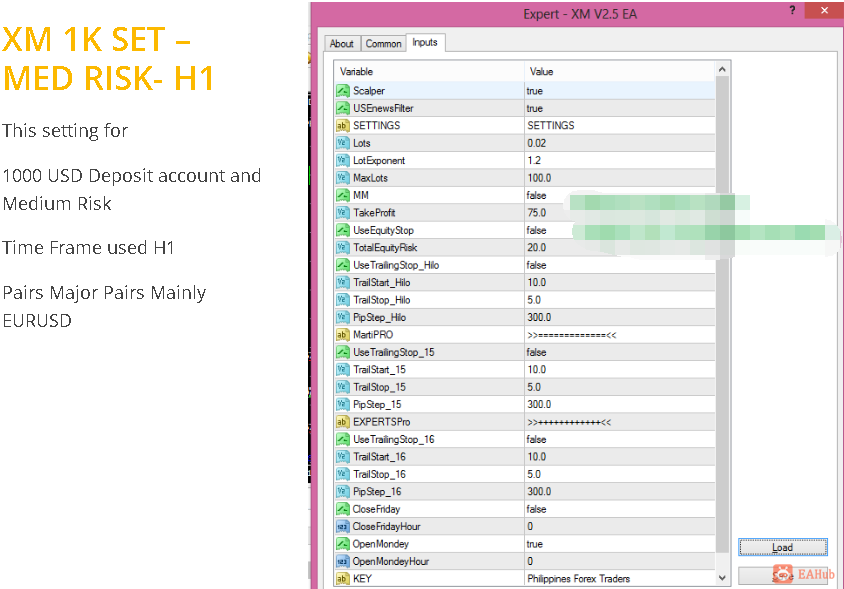The width and height of the screenshot is (844, 589).
Task: Click the Load button
Action: (783, 548)
